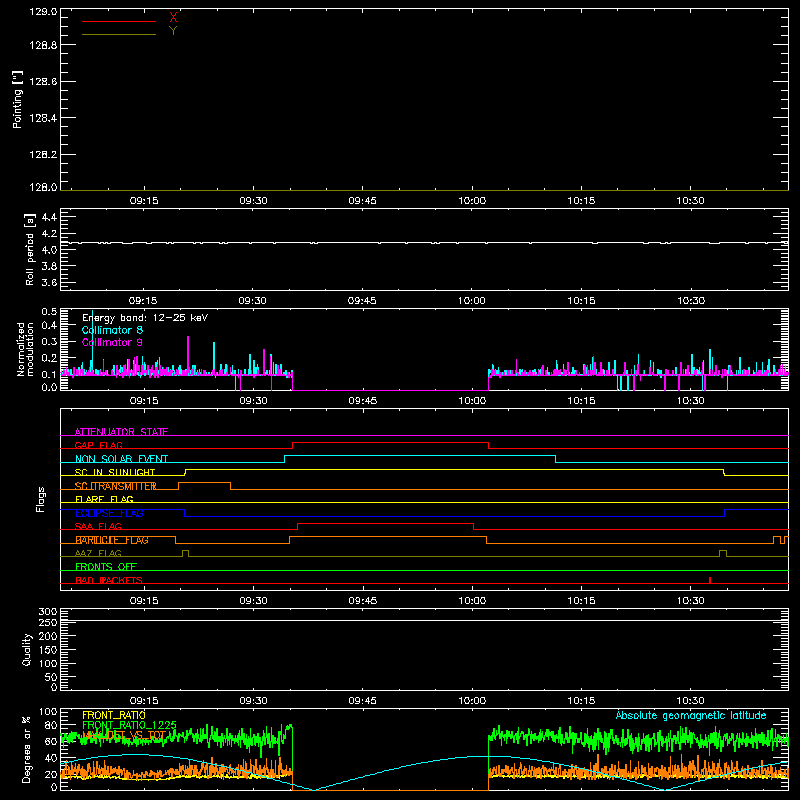Select the cyan 'Collimator 8' legend label
800x800 pixels.
pos(112,330)
